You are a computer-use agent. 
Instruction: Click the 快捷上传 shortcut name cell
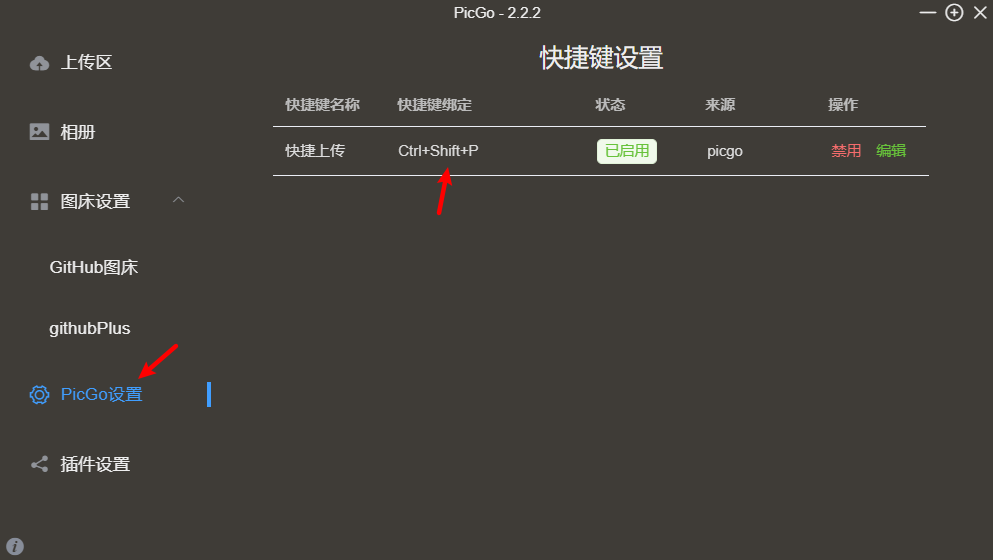315,151
